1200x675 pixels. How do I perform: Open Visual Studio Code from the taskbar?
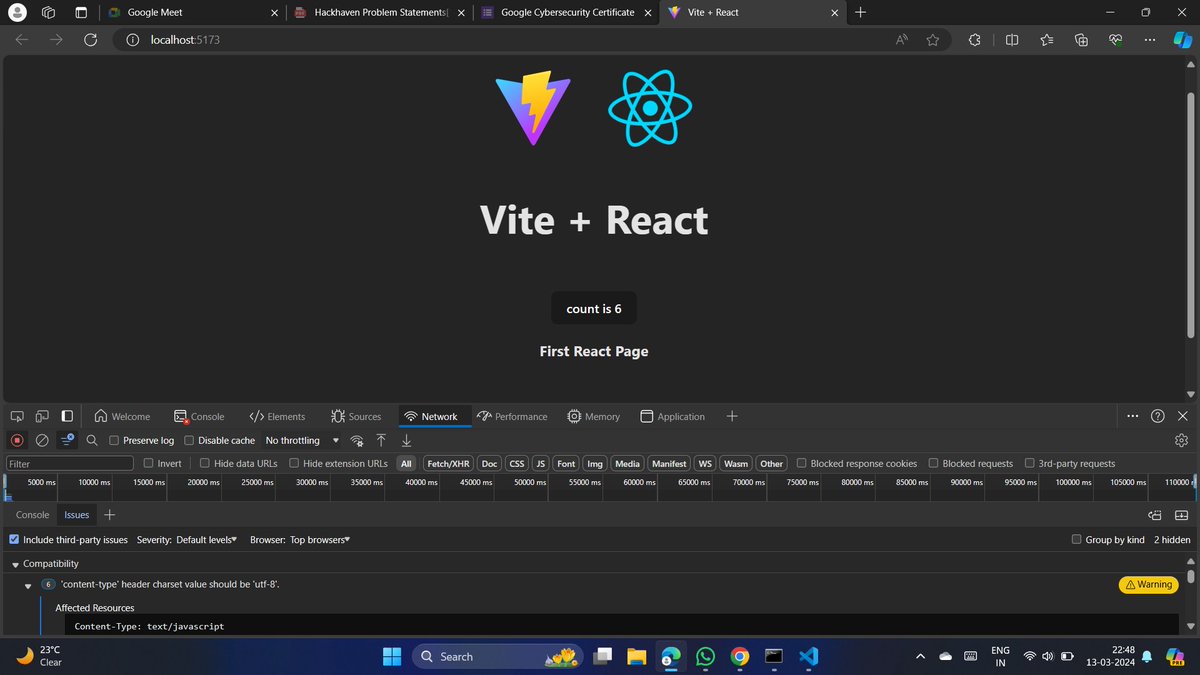[808, 657]
